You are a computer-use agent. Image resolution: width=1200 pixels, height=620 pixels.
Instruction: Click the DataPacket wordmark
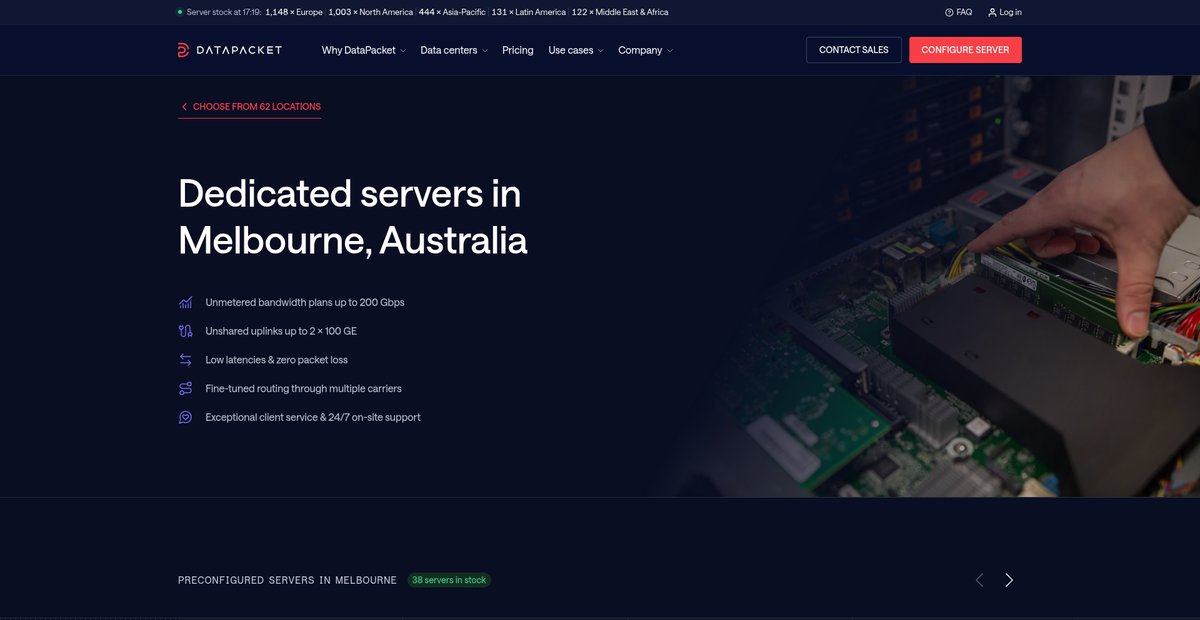[x=238, y=50]
